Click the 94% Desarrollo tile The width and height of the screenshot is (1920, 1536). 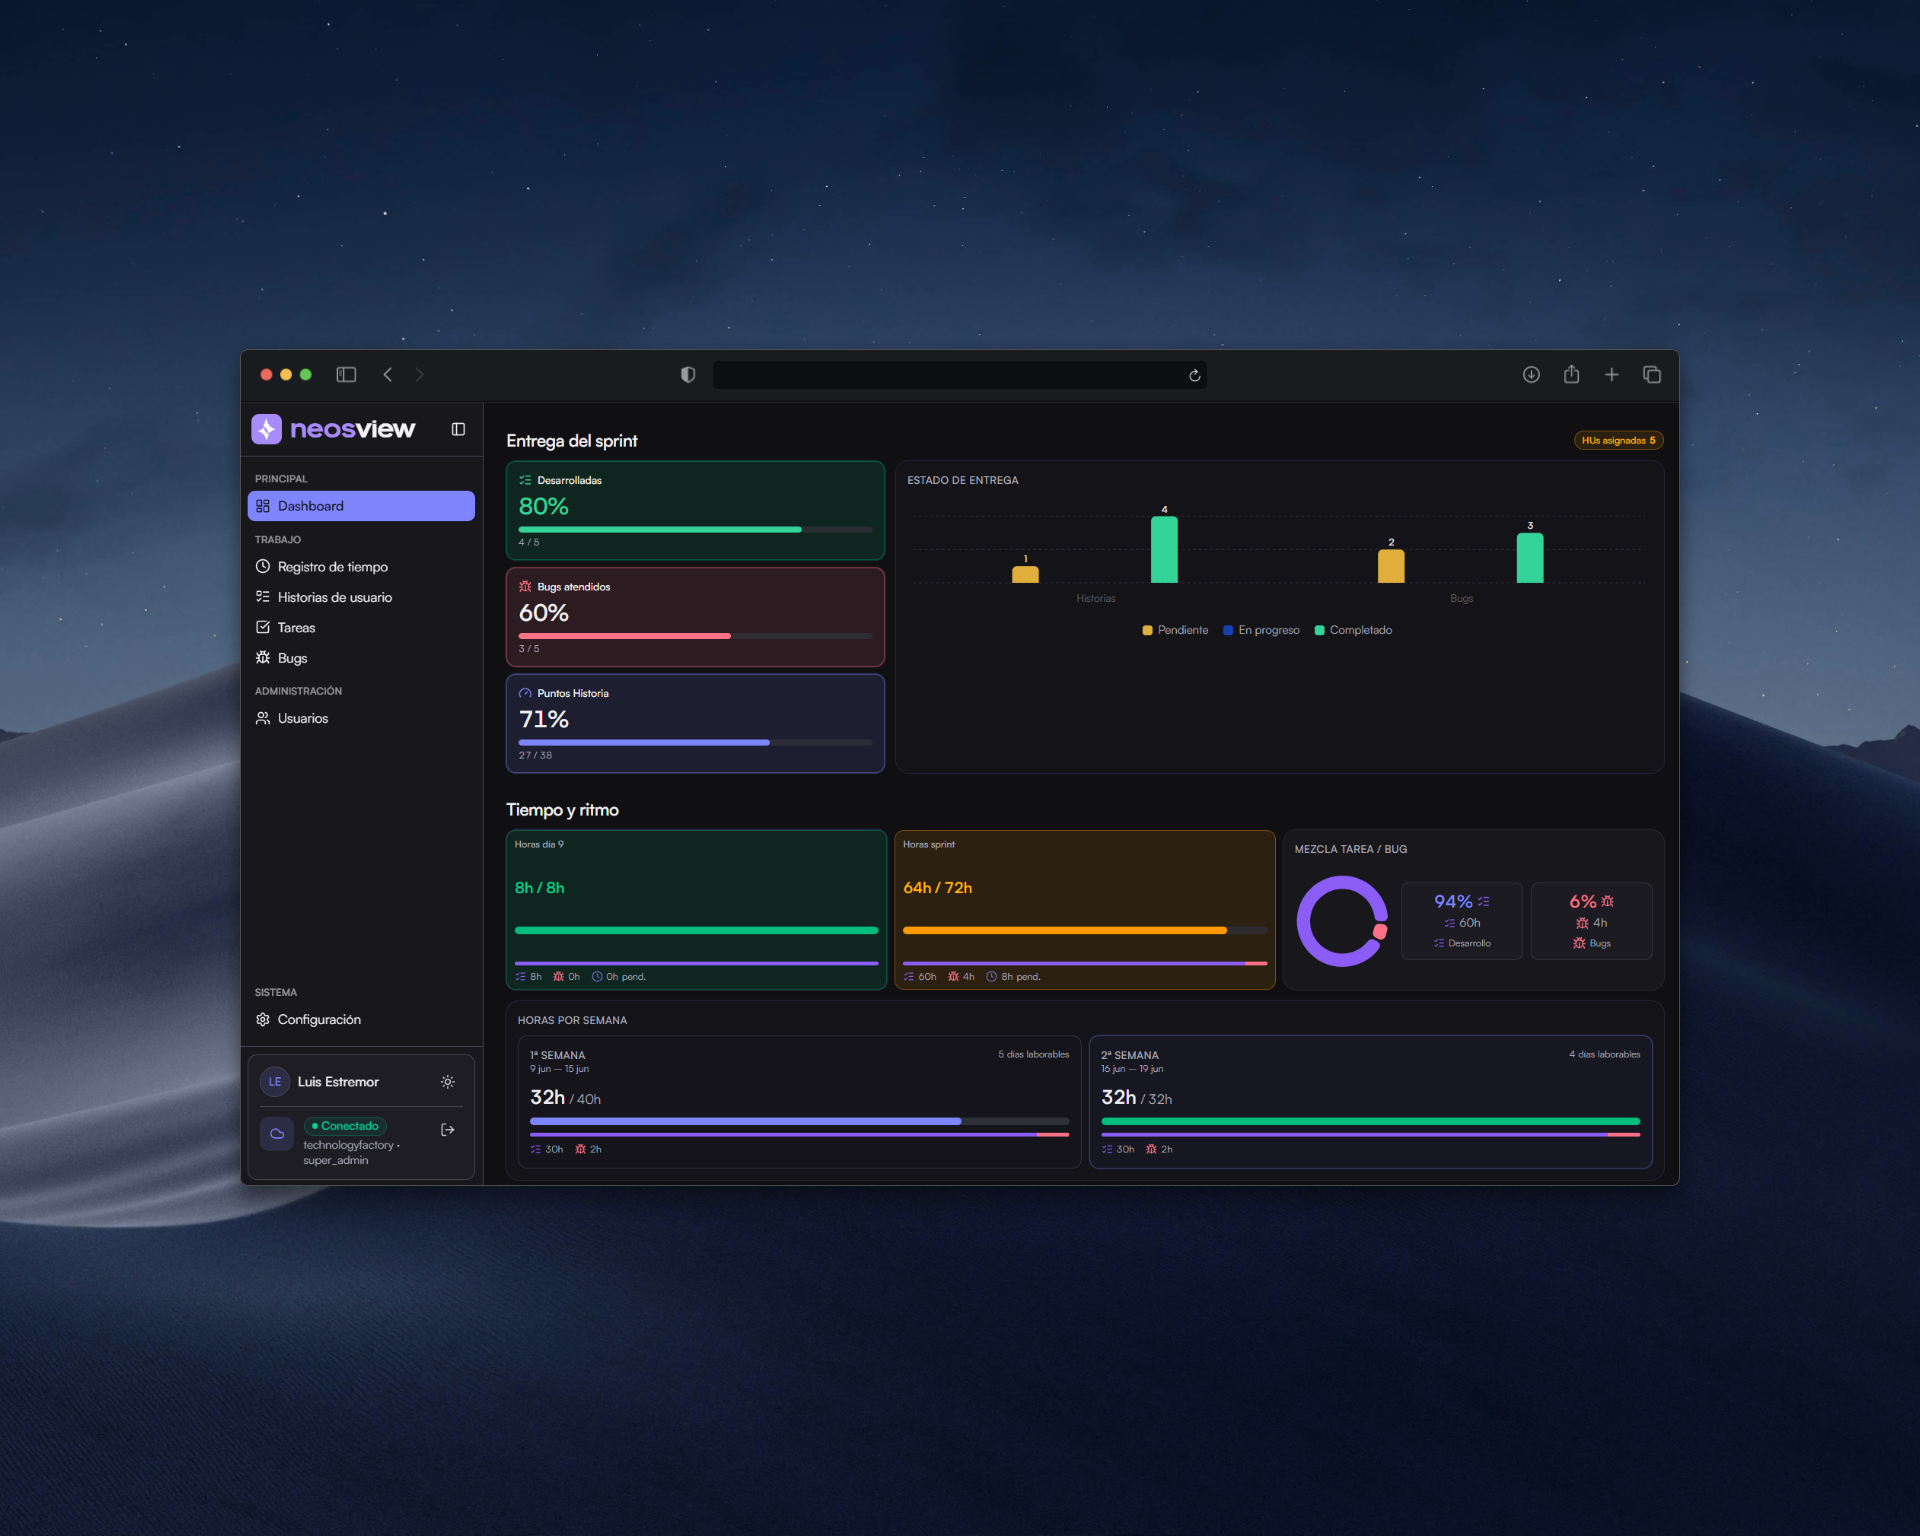[x=1462, y=921]
